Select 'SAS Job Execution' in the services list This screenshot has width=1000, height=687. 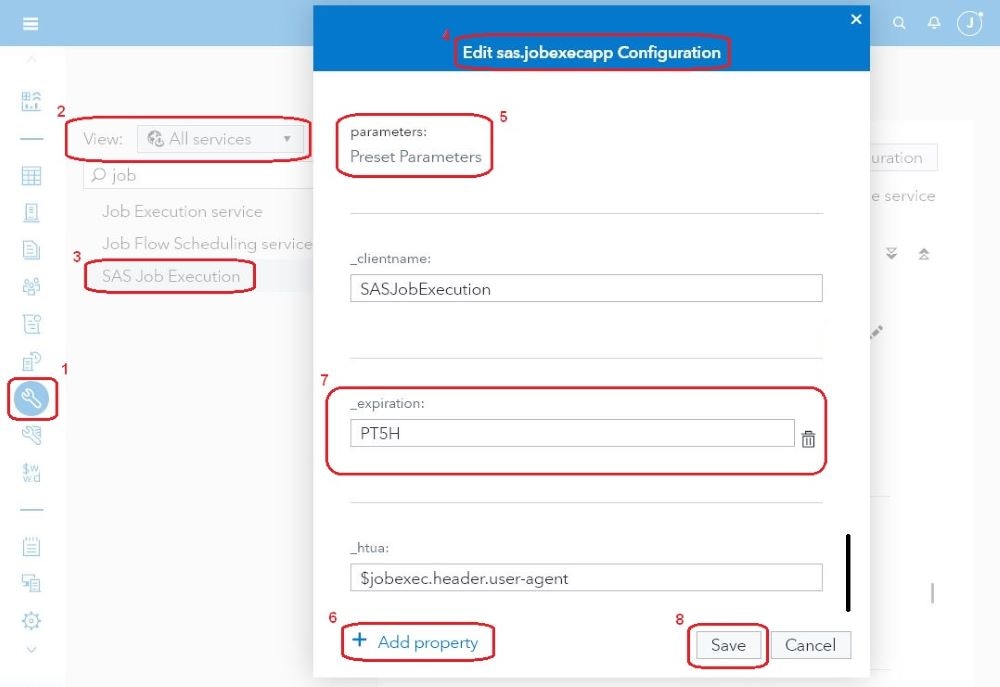coord(170,276)
